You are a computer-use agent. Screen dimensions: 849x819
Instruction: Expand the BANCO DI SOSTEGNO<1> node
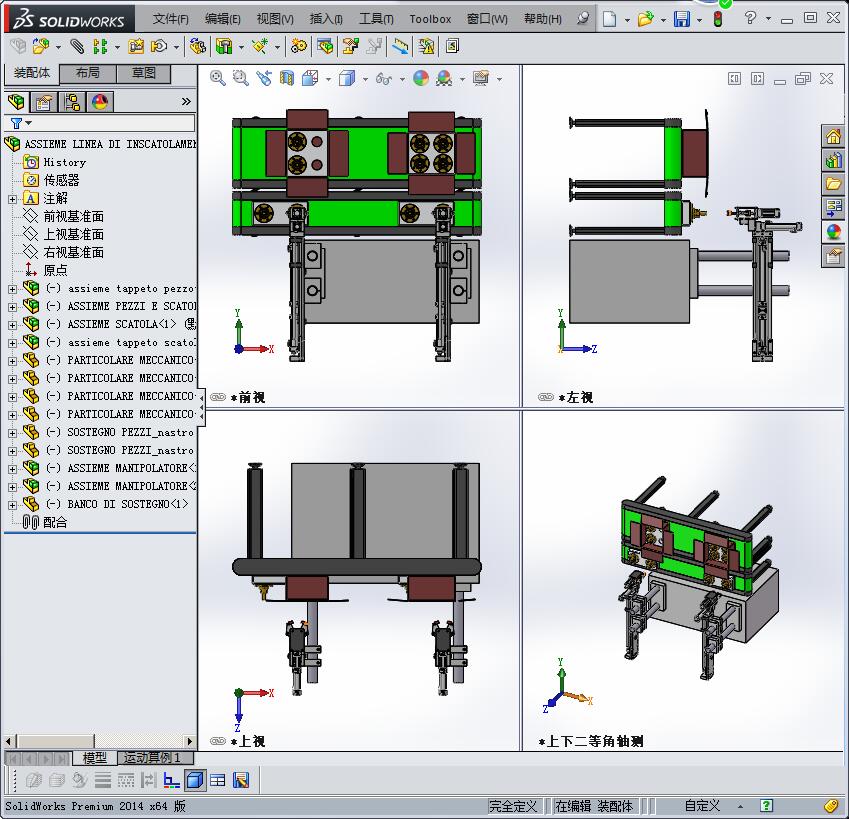pyautogui.click(x=12, y=505)
